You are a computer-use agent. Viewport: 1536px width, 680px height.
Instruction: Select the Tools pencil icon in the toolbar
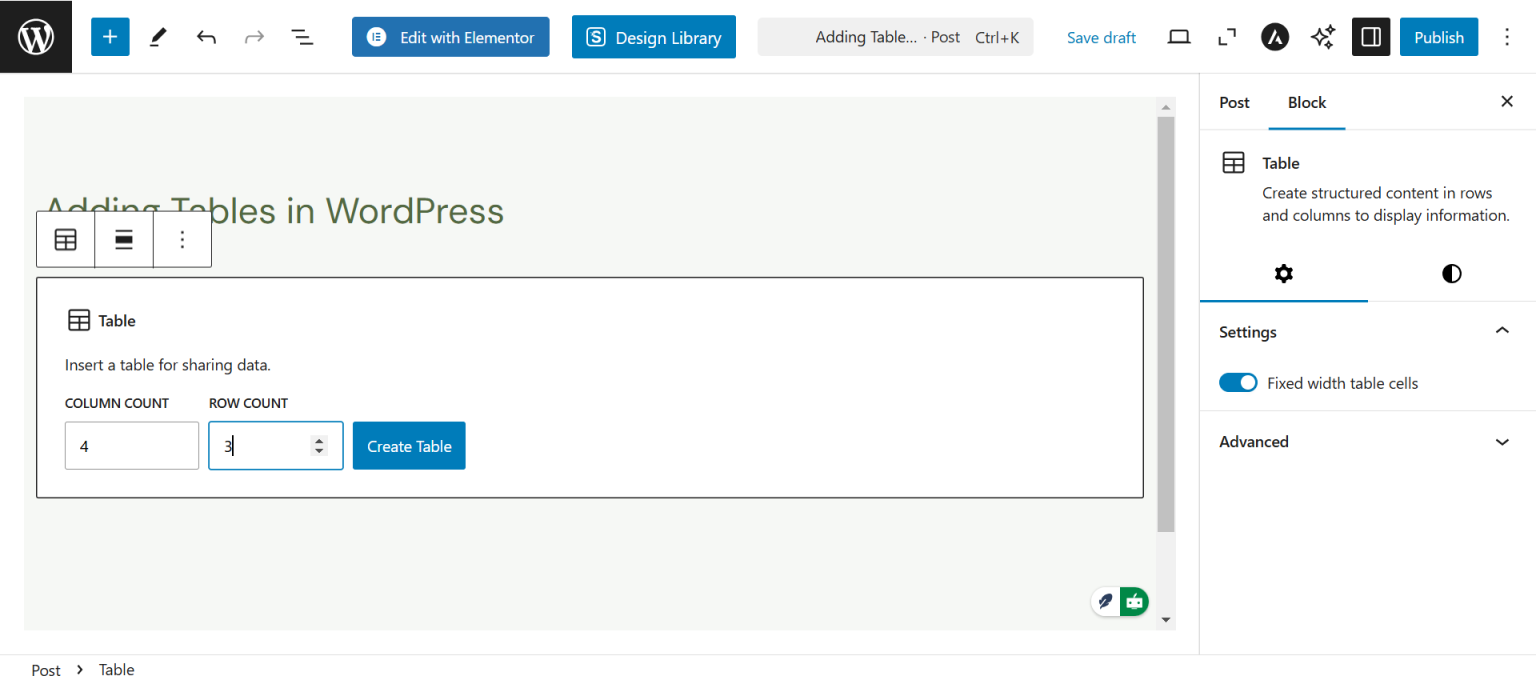click(157, 37)
